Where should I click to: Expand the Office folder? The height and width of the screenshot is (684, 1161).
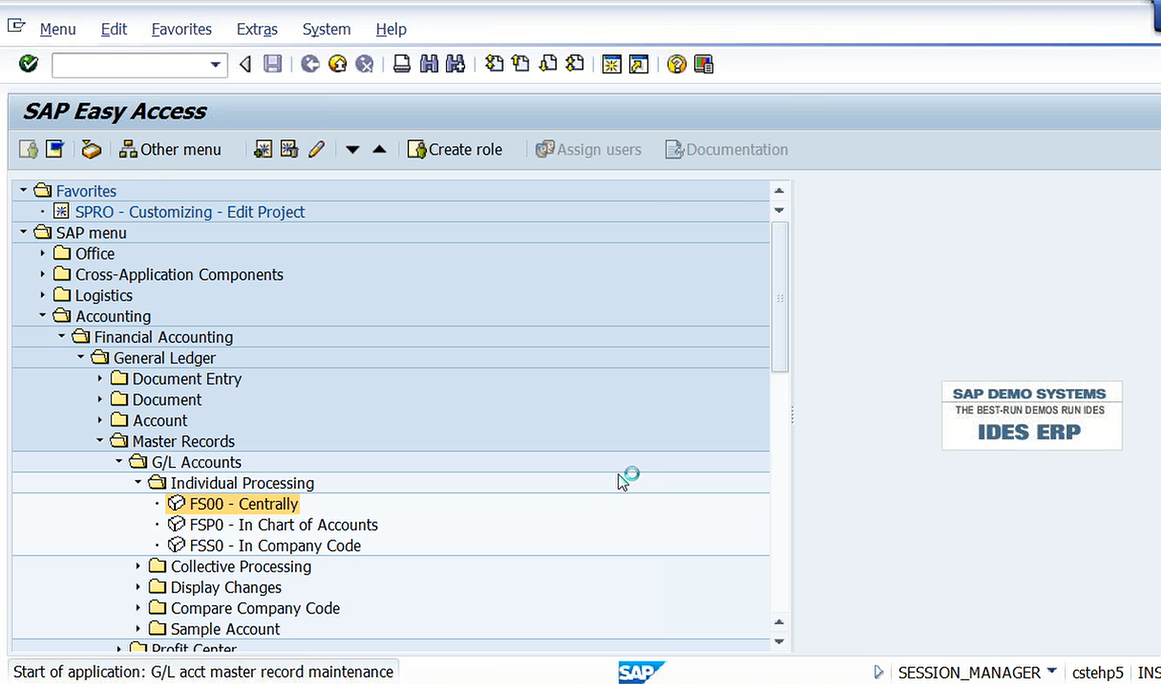point(42,253)
